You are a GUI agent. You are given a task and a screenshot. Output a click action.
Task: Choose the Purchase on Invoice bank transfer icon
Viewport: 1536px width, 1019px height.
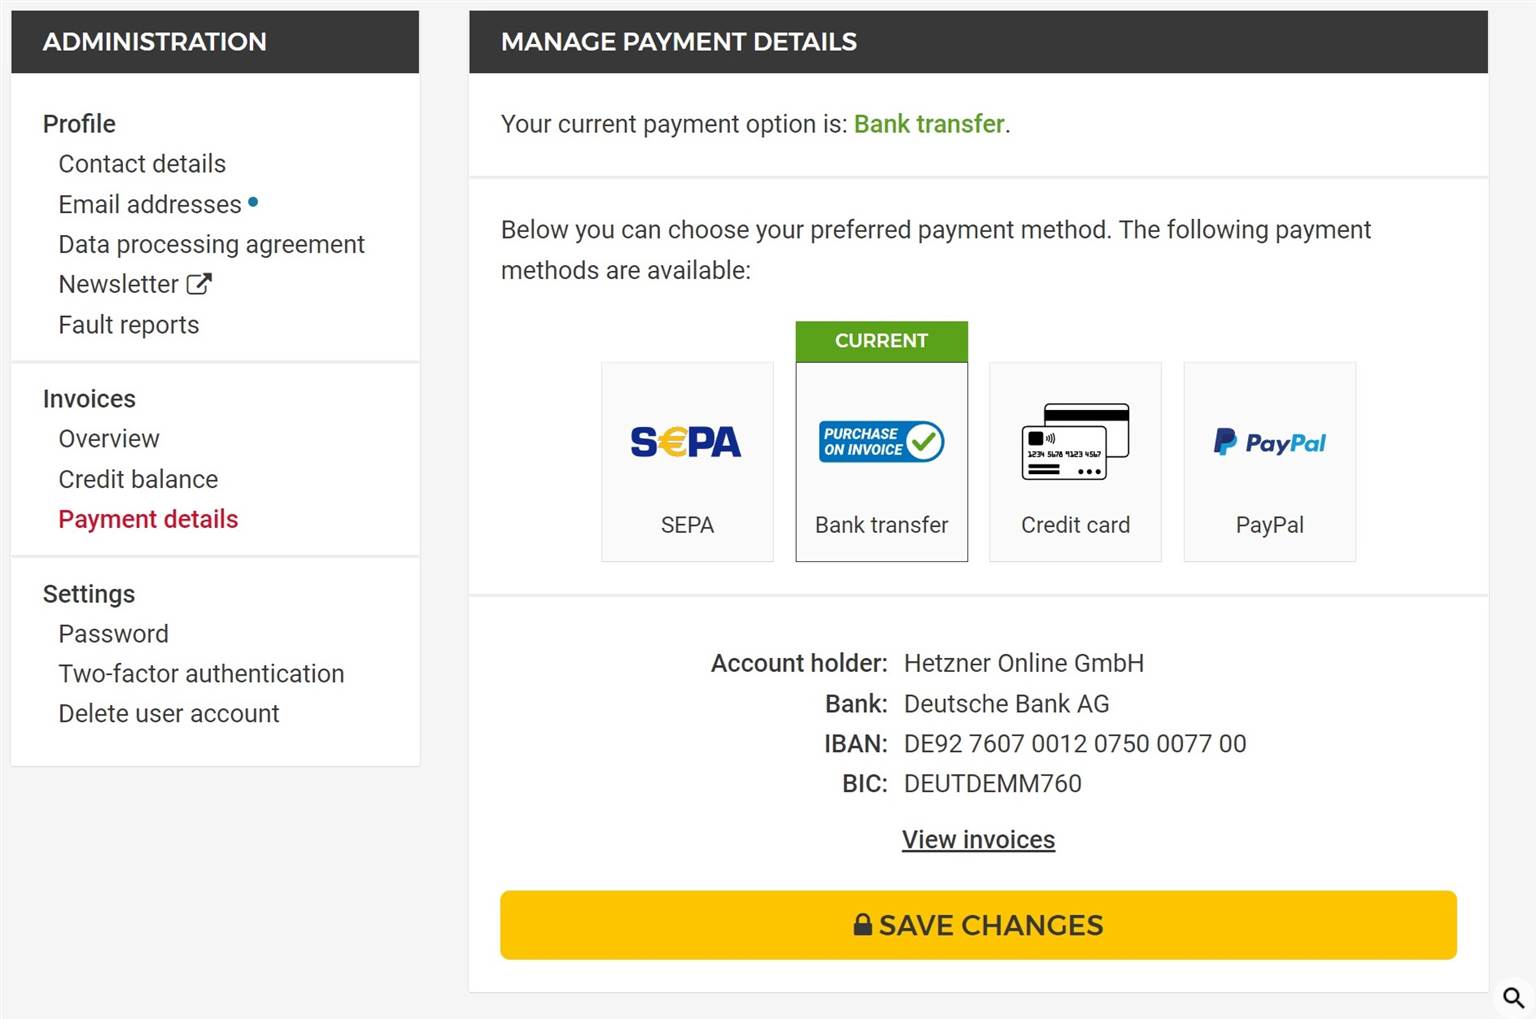[881, 441]
